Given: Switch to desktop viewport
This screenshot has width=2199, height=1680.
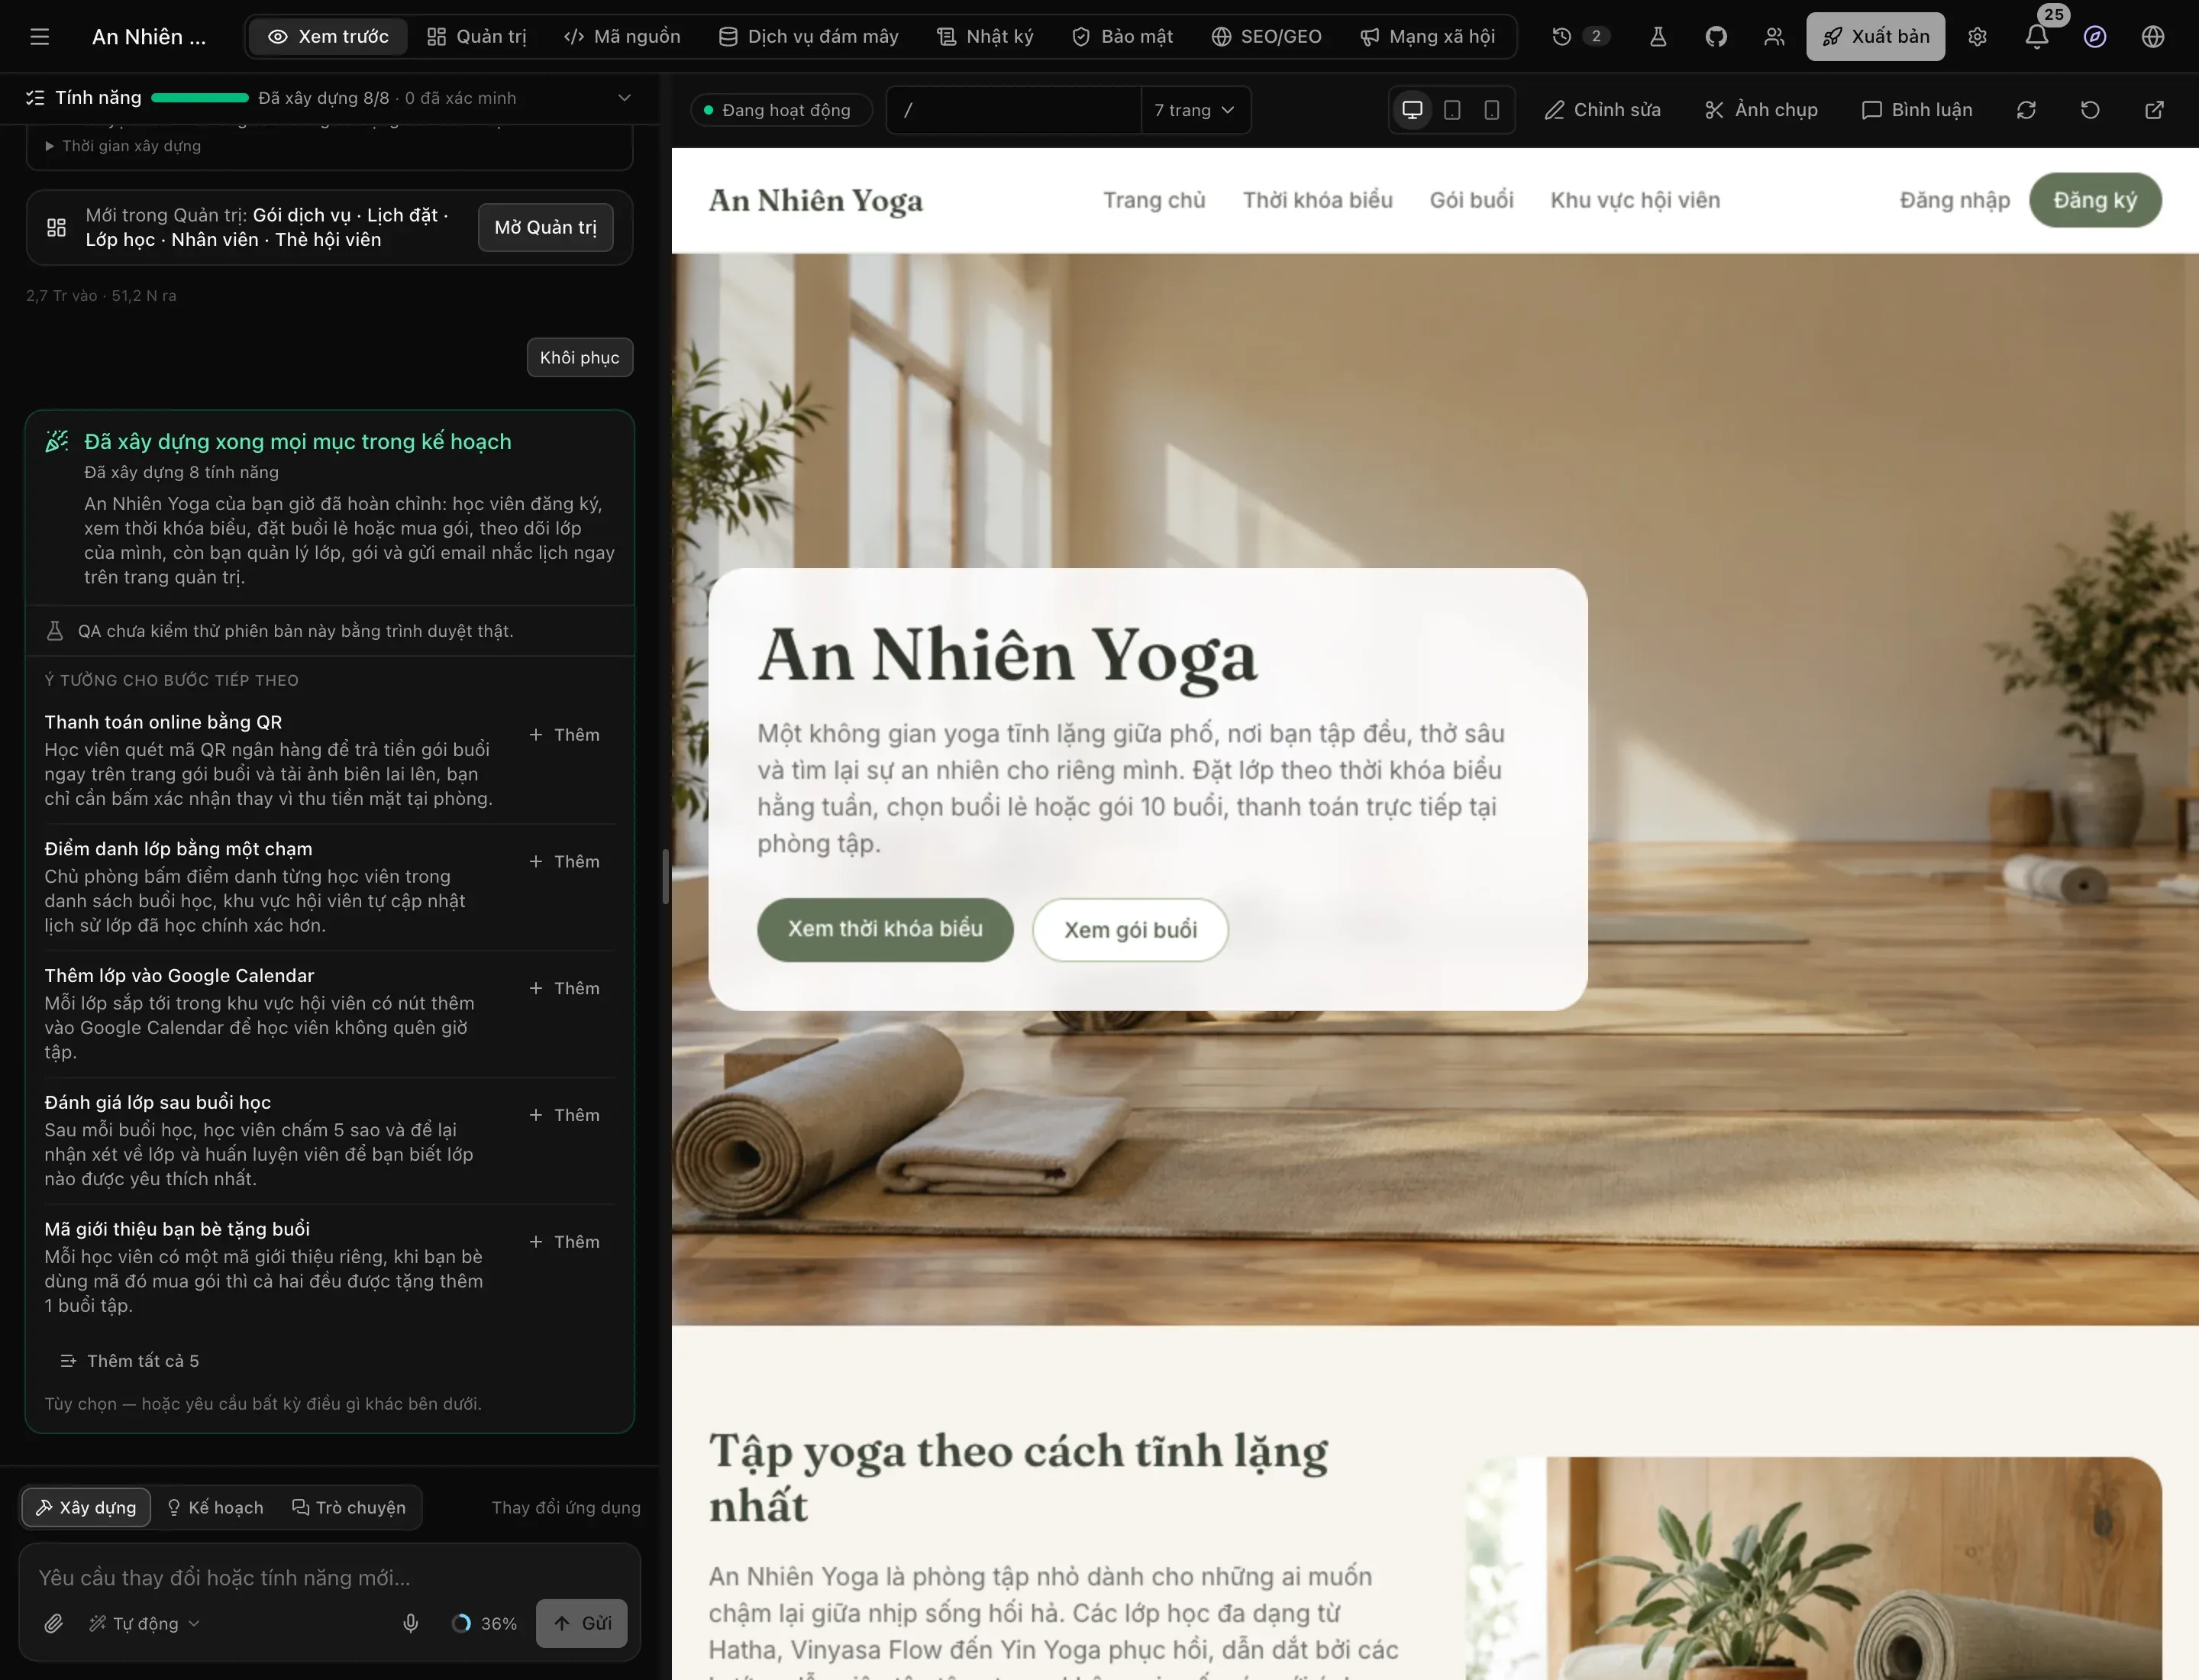Looking at the screenshot, I should tap(1412, 110).
